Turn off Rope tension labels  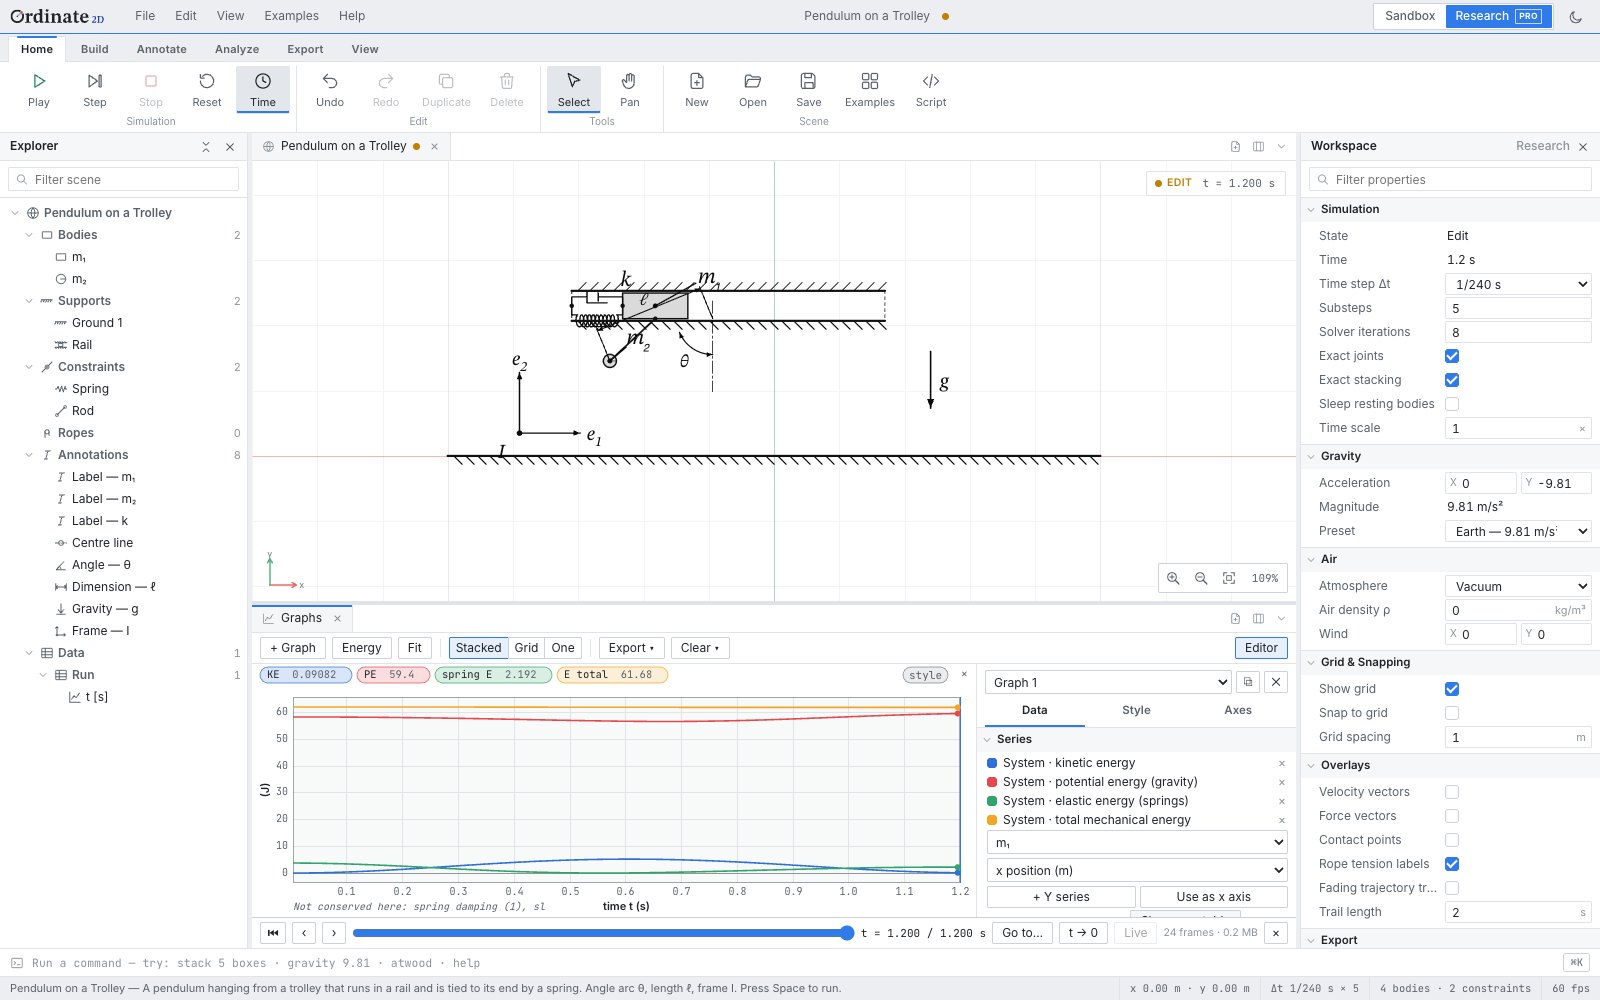(x=1452, y=864)
